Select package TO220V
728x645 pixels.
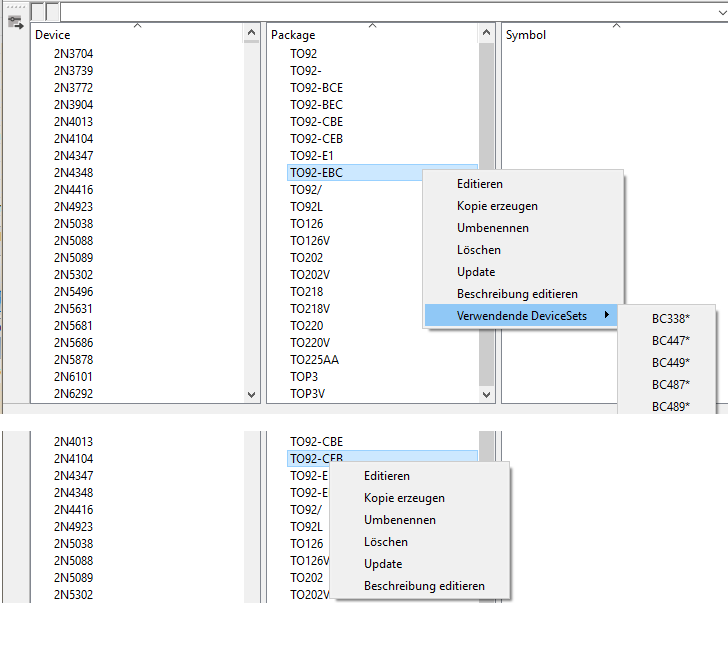click(310, 343)
